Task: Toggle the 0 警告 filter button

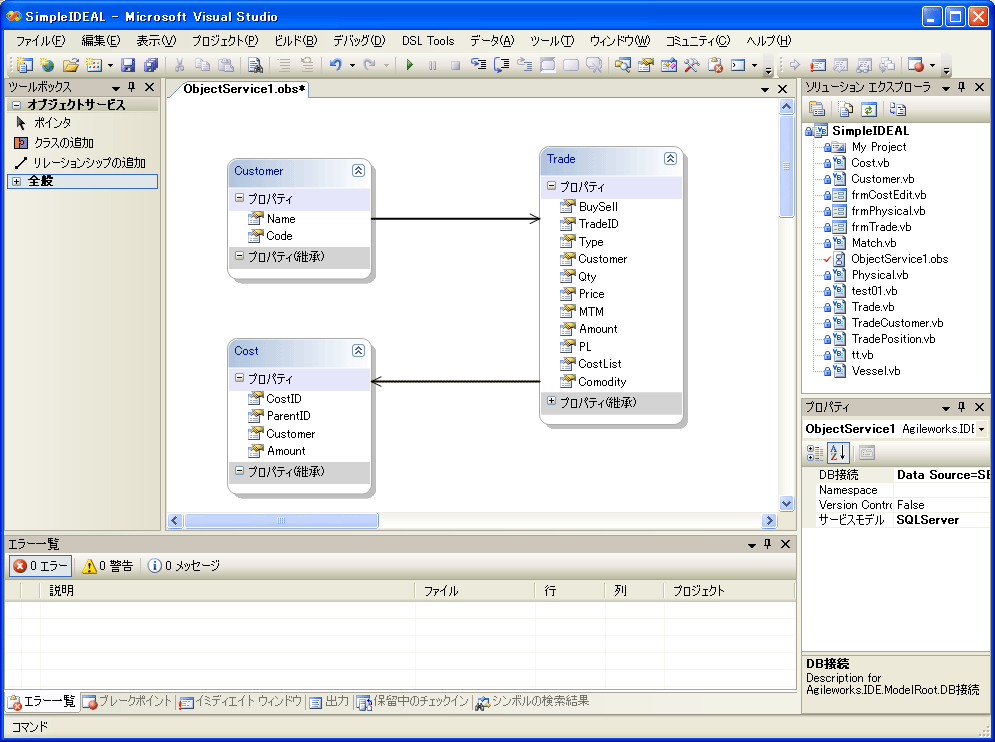Action: click(107, 566)
